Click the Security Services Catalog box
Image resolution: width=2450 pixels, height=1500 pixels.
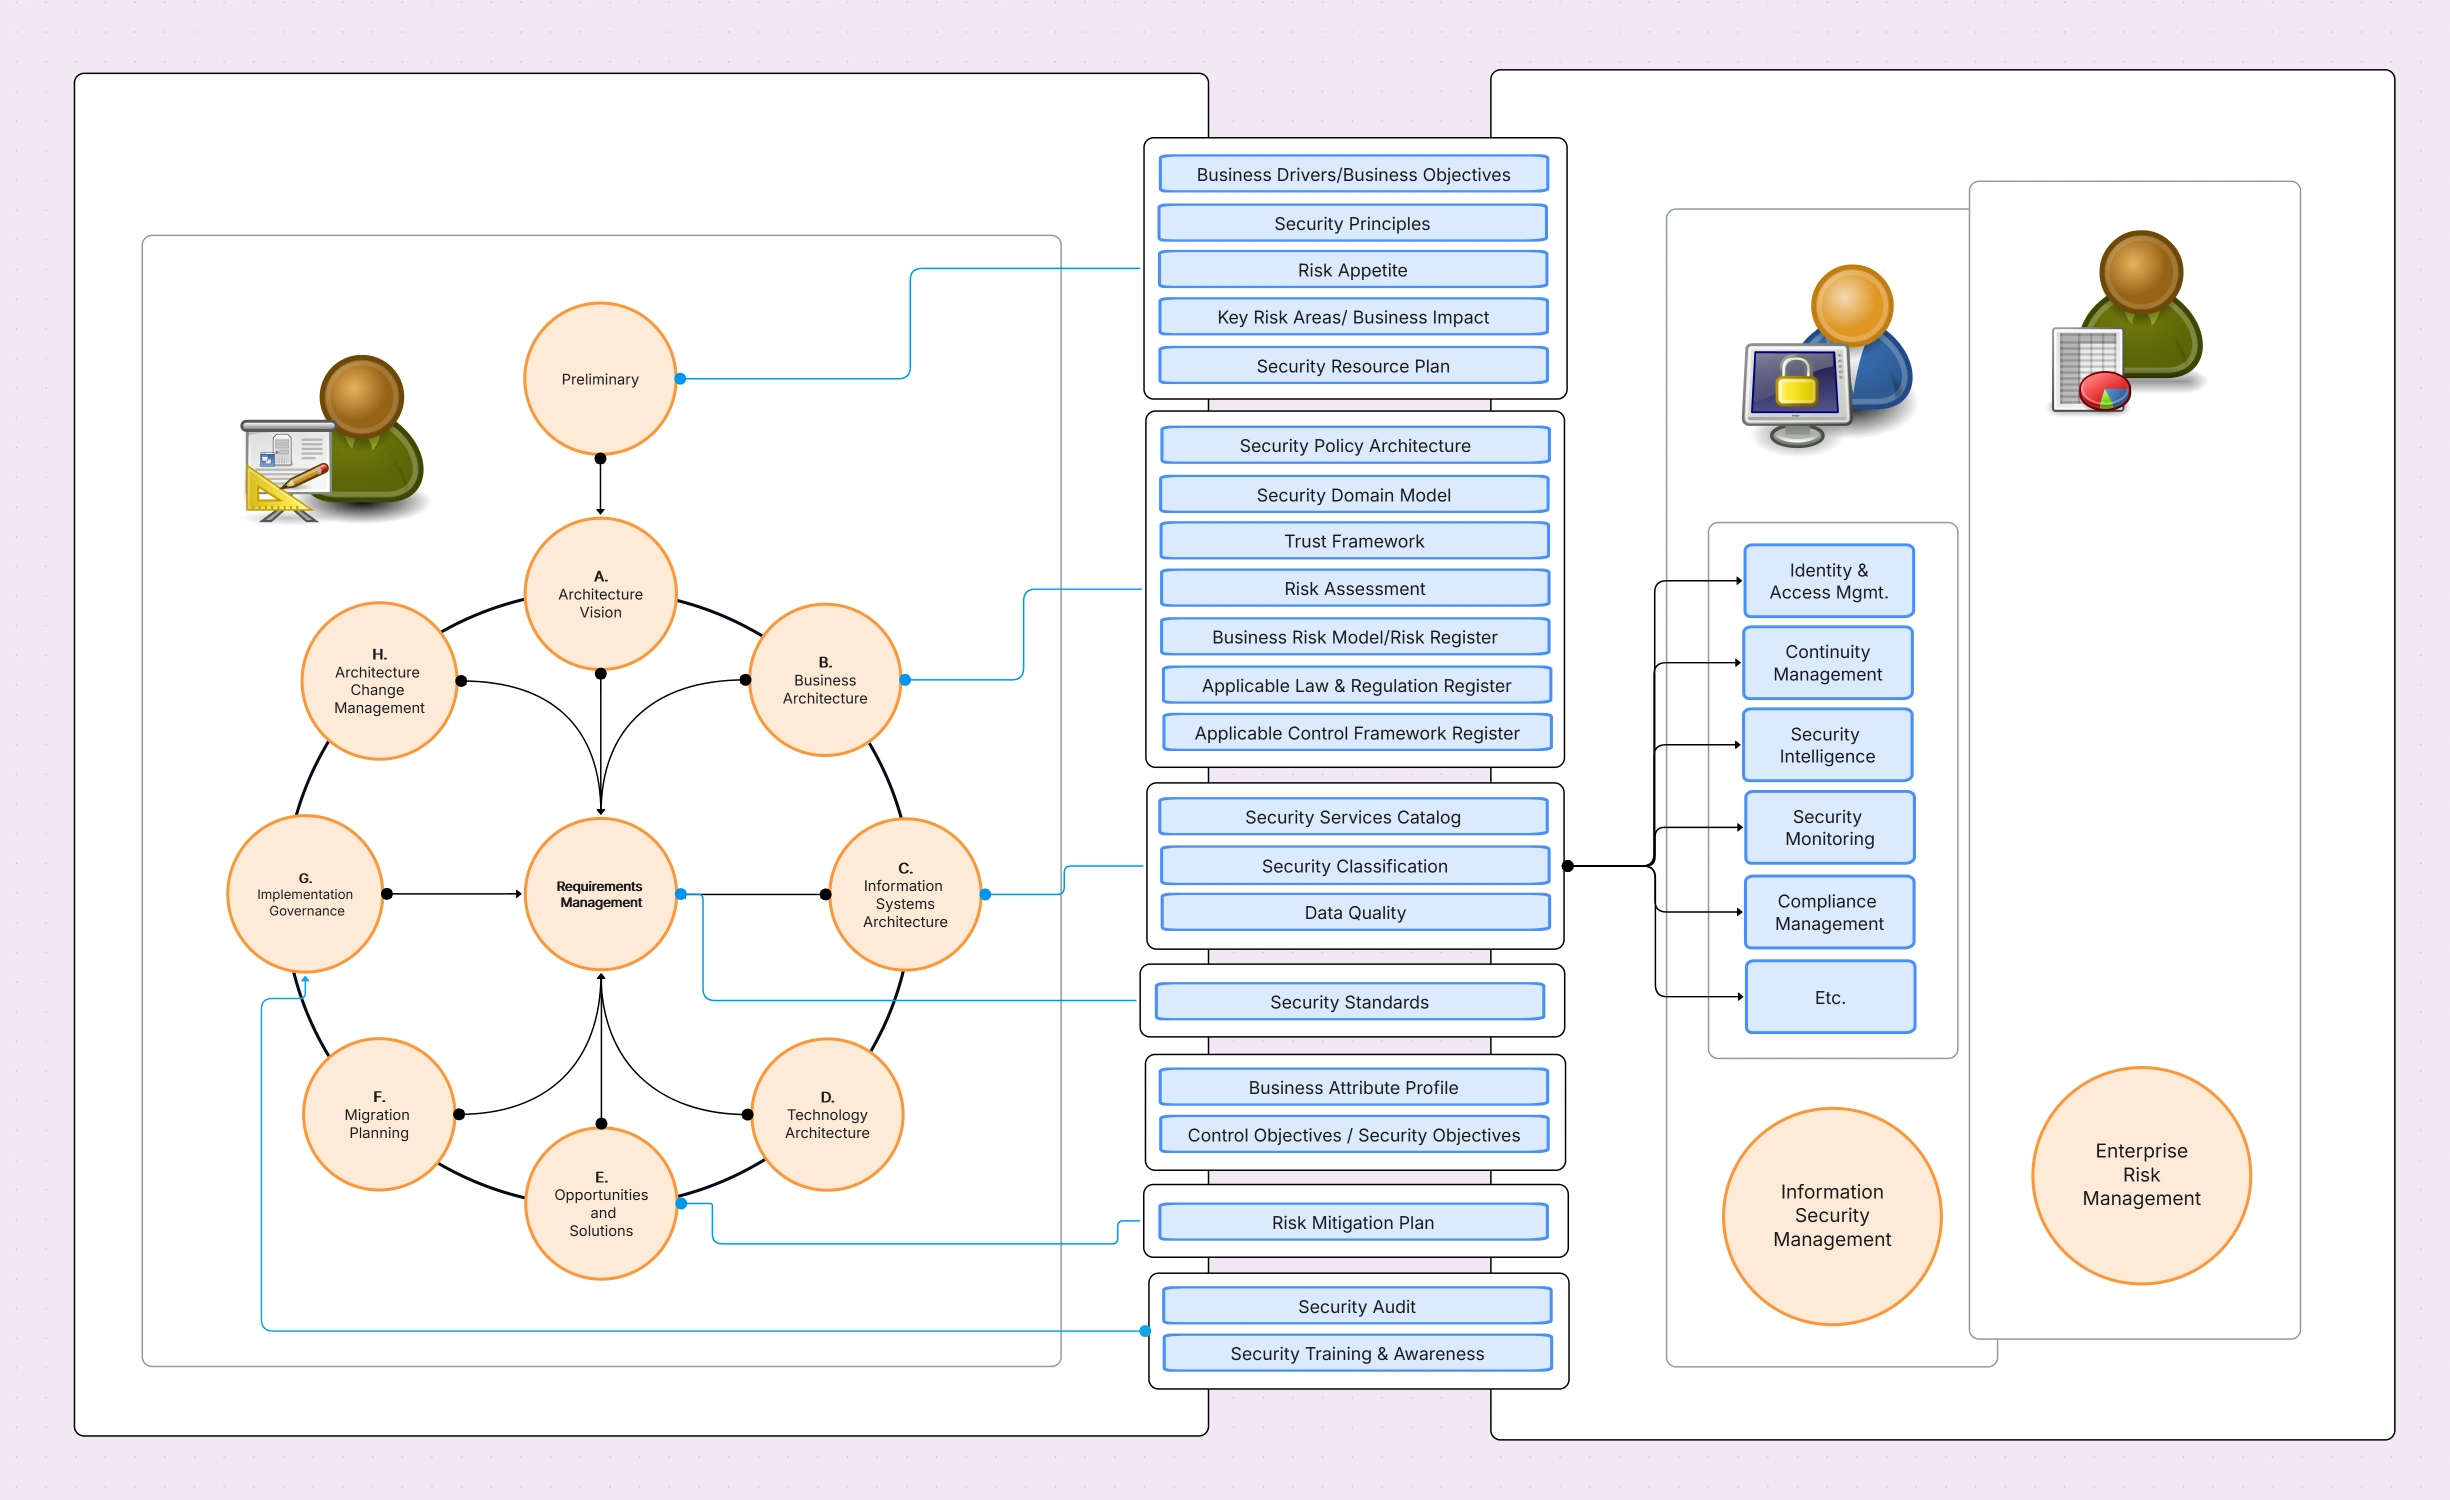click(1352, 817)
